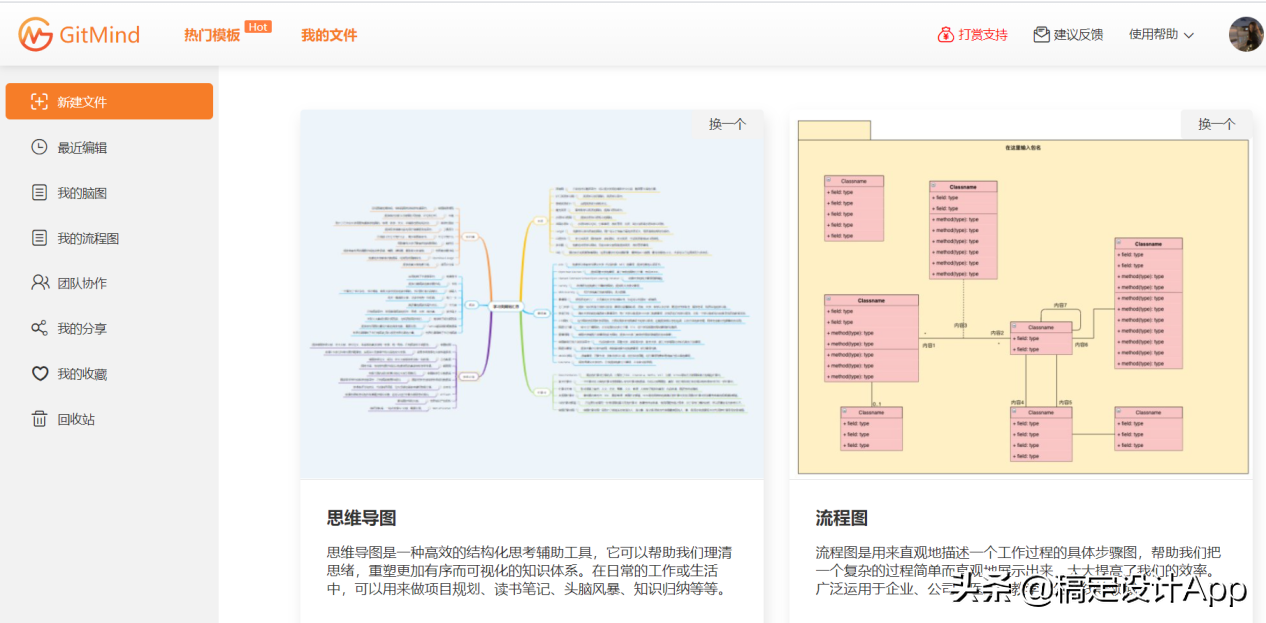1266x623 pixels.
Task: Open the flowchart UML template thumbnail
Action: [1021, 294]
